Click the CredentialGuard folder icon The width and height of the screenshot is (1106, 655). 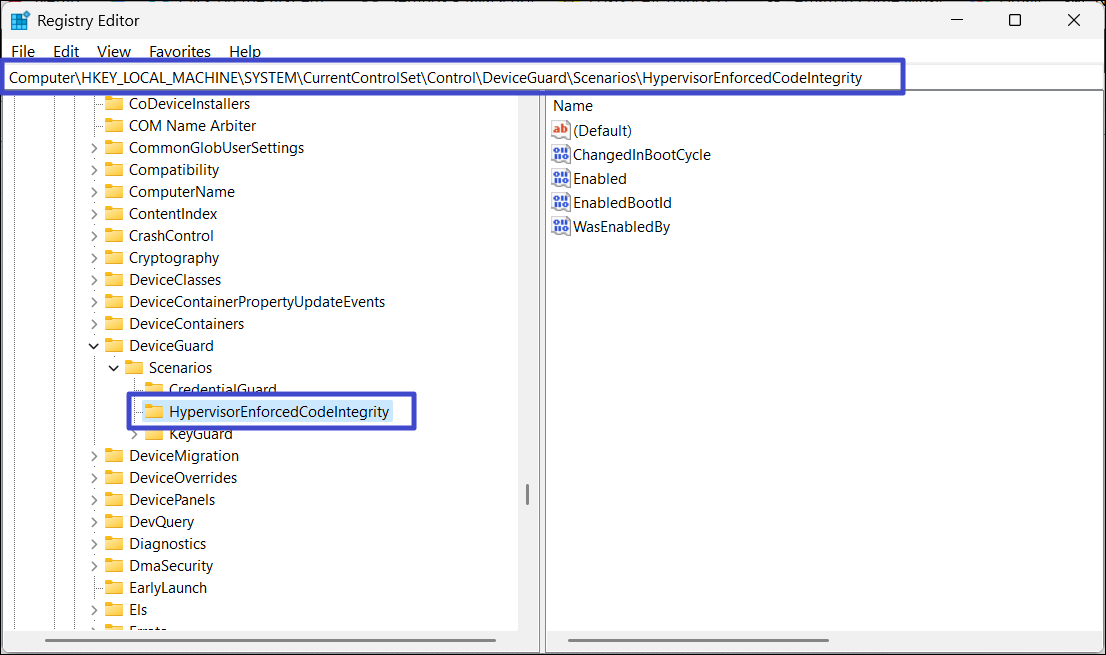click(154, 389)
